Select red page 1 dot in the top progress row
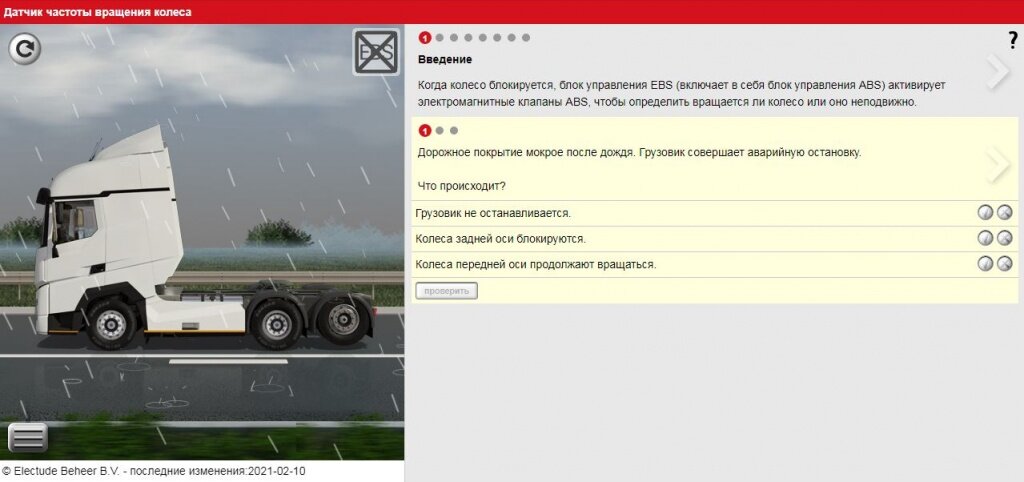The width and height of the screenshot is (1024, 482). (x=424, y=38)
